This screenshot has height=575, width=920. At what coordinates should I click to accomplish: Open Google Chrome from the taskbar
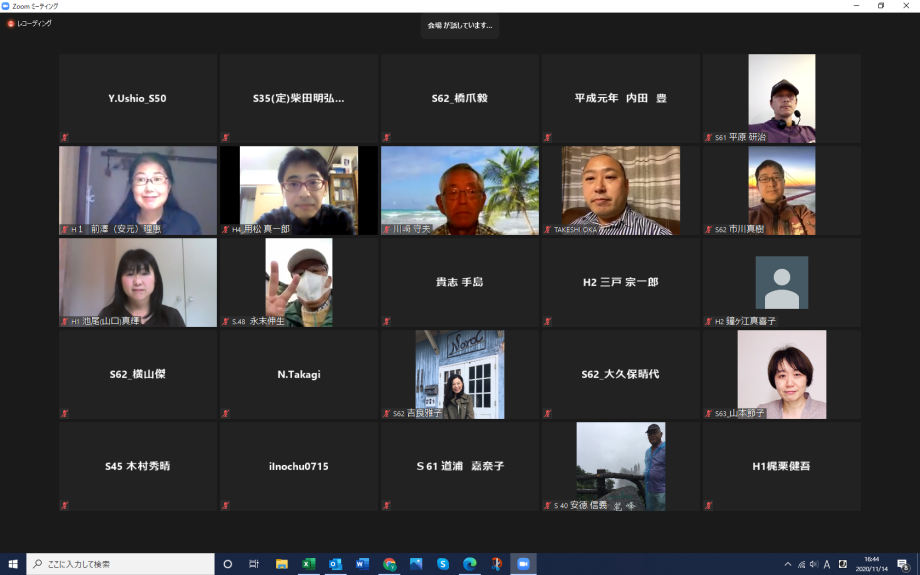tap(389, 564)
